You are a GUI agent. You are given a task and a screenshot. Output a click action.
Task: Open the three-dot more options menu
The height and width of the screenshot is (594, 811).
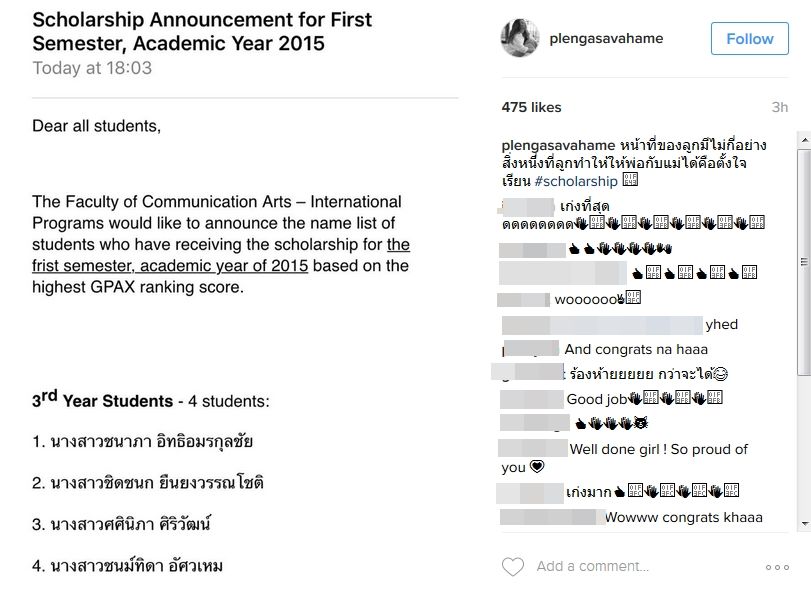pyautogui.click(x=777, y=567)
